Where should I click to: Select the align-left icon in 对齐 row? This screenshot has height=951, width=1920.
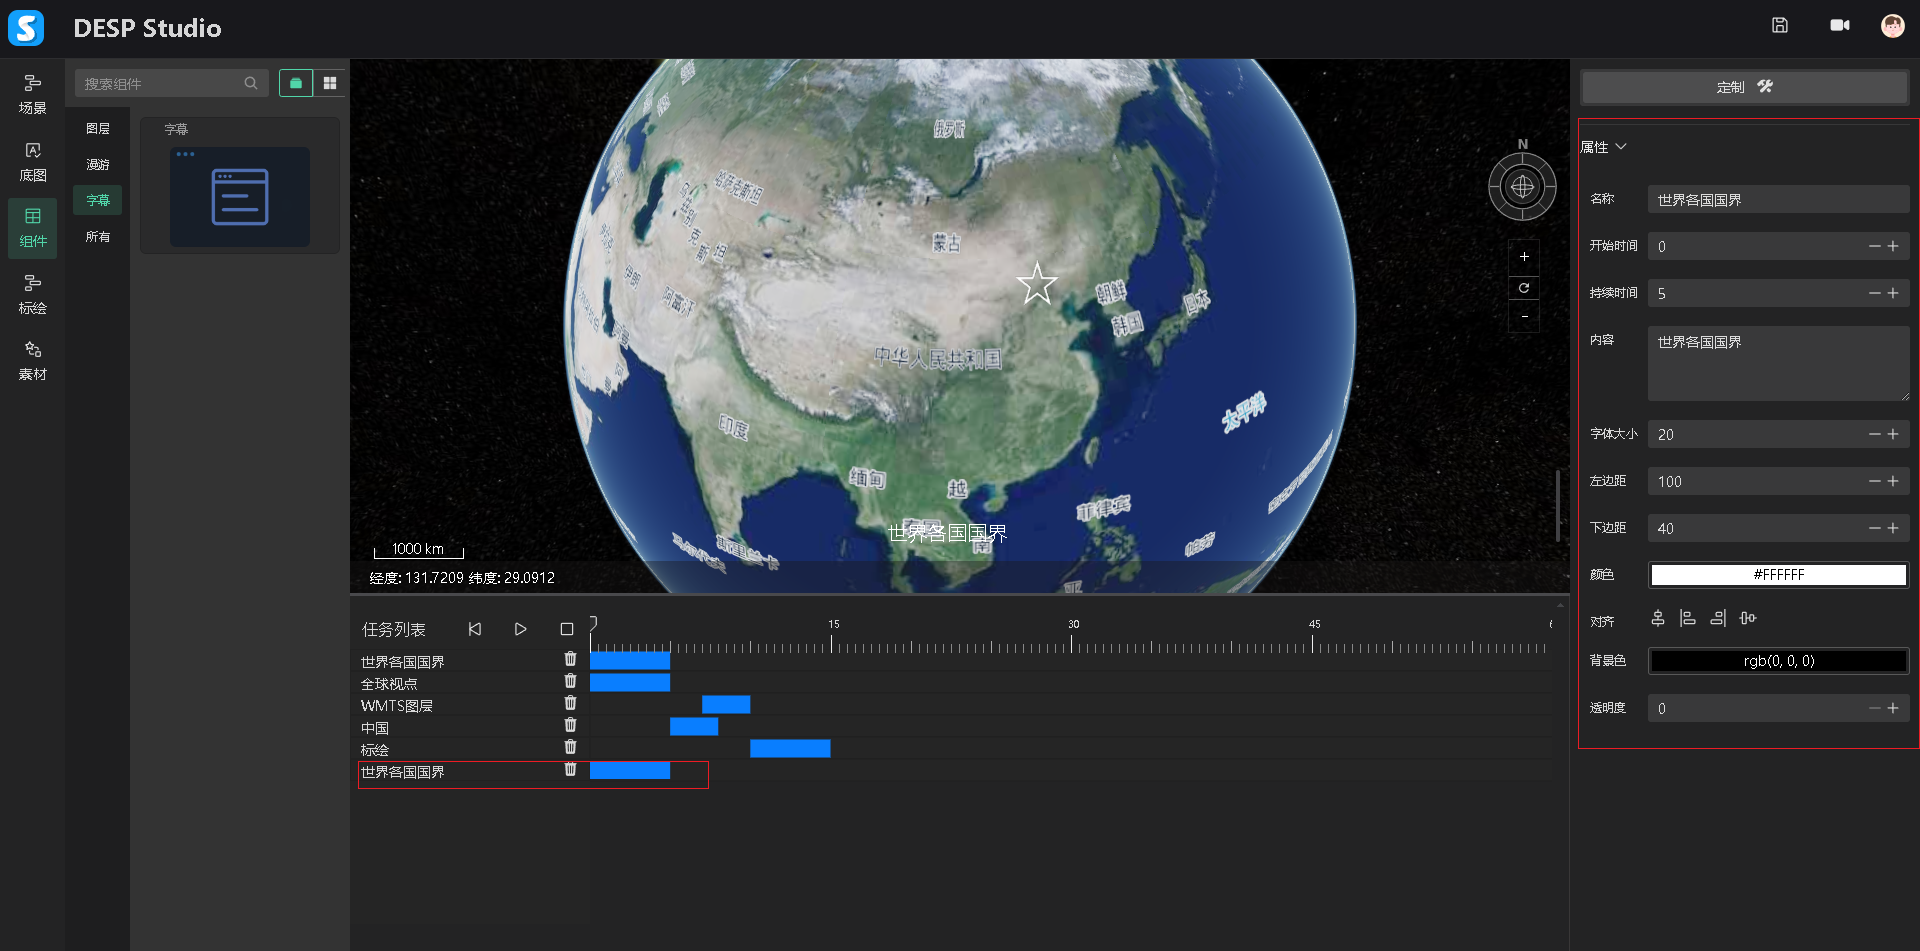click(x=1688, y=619)
